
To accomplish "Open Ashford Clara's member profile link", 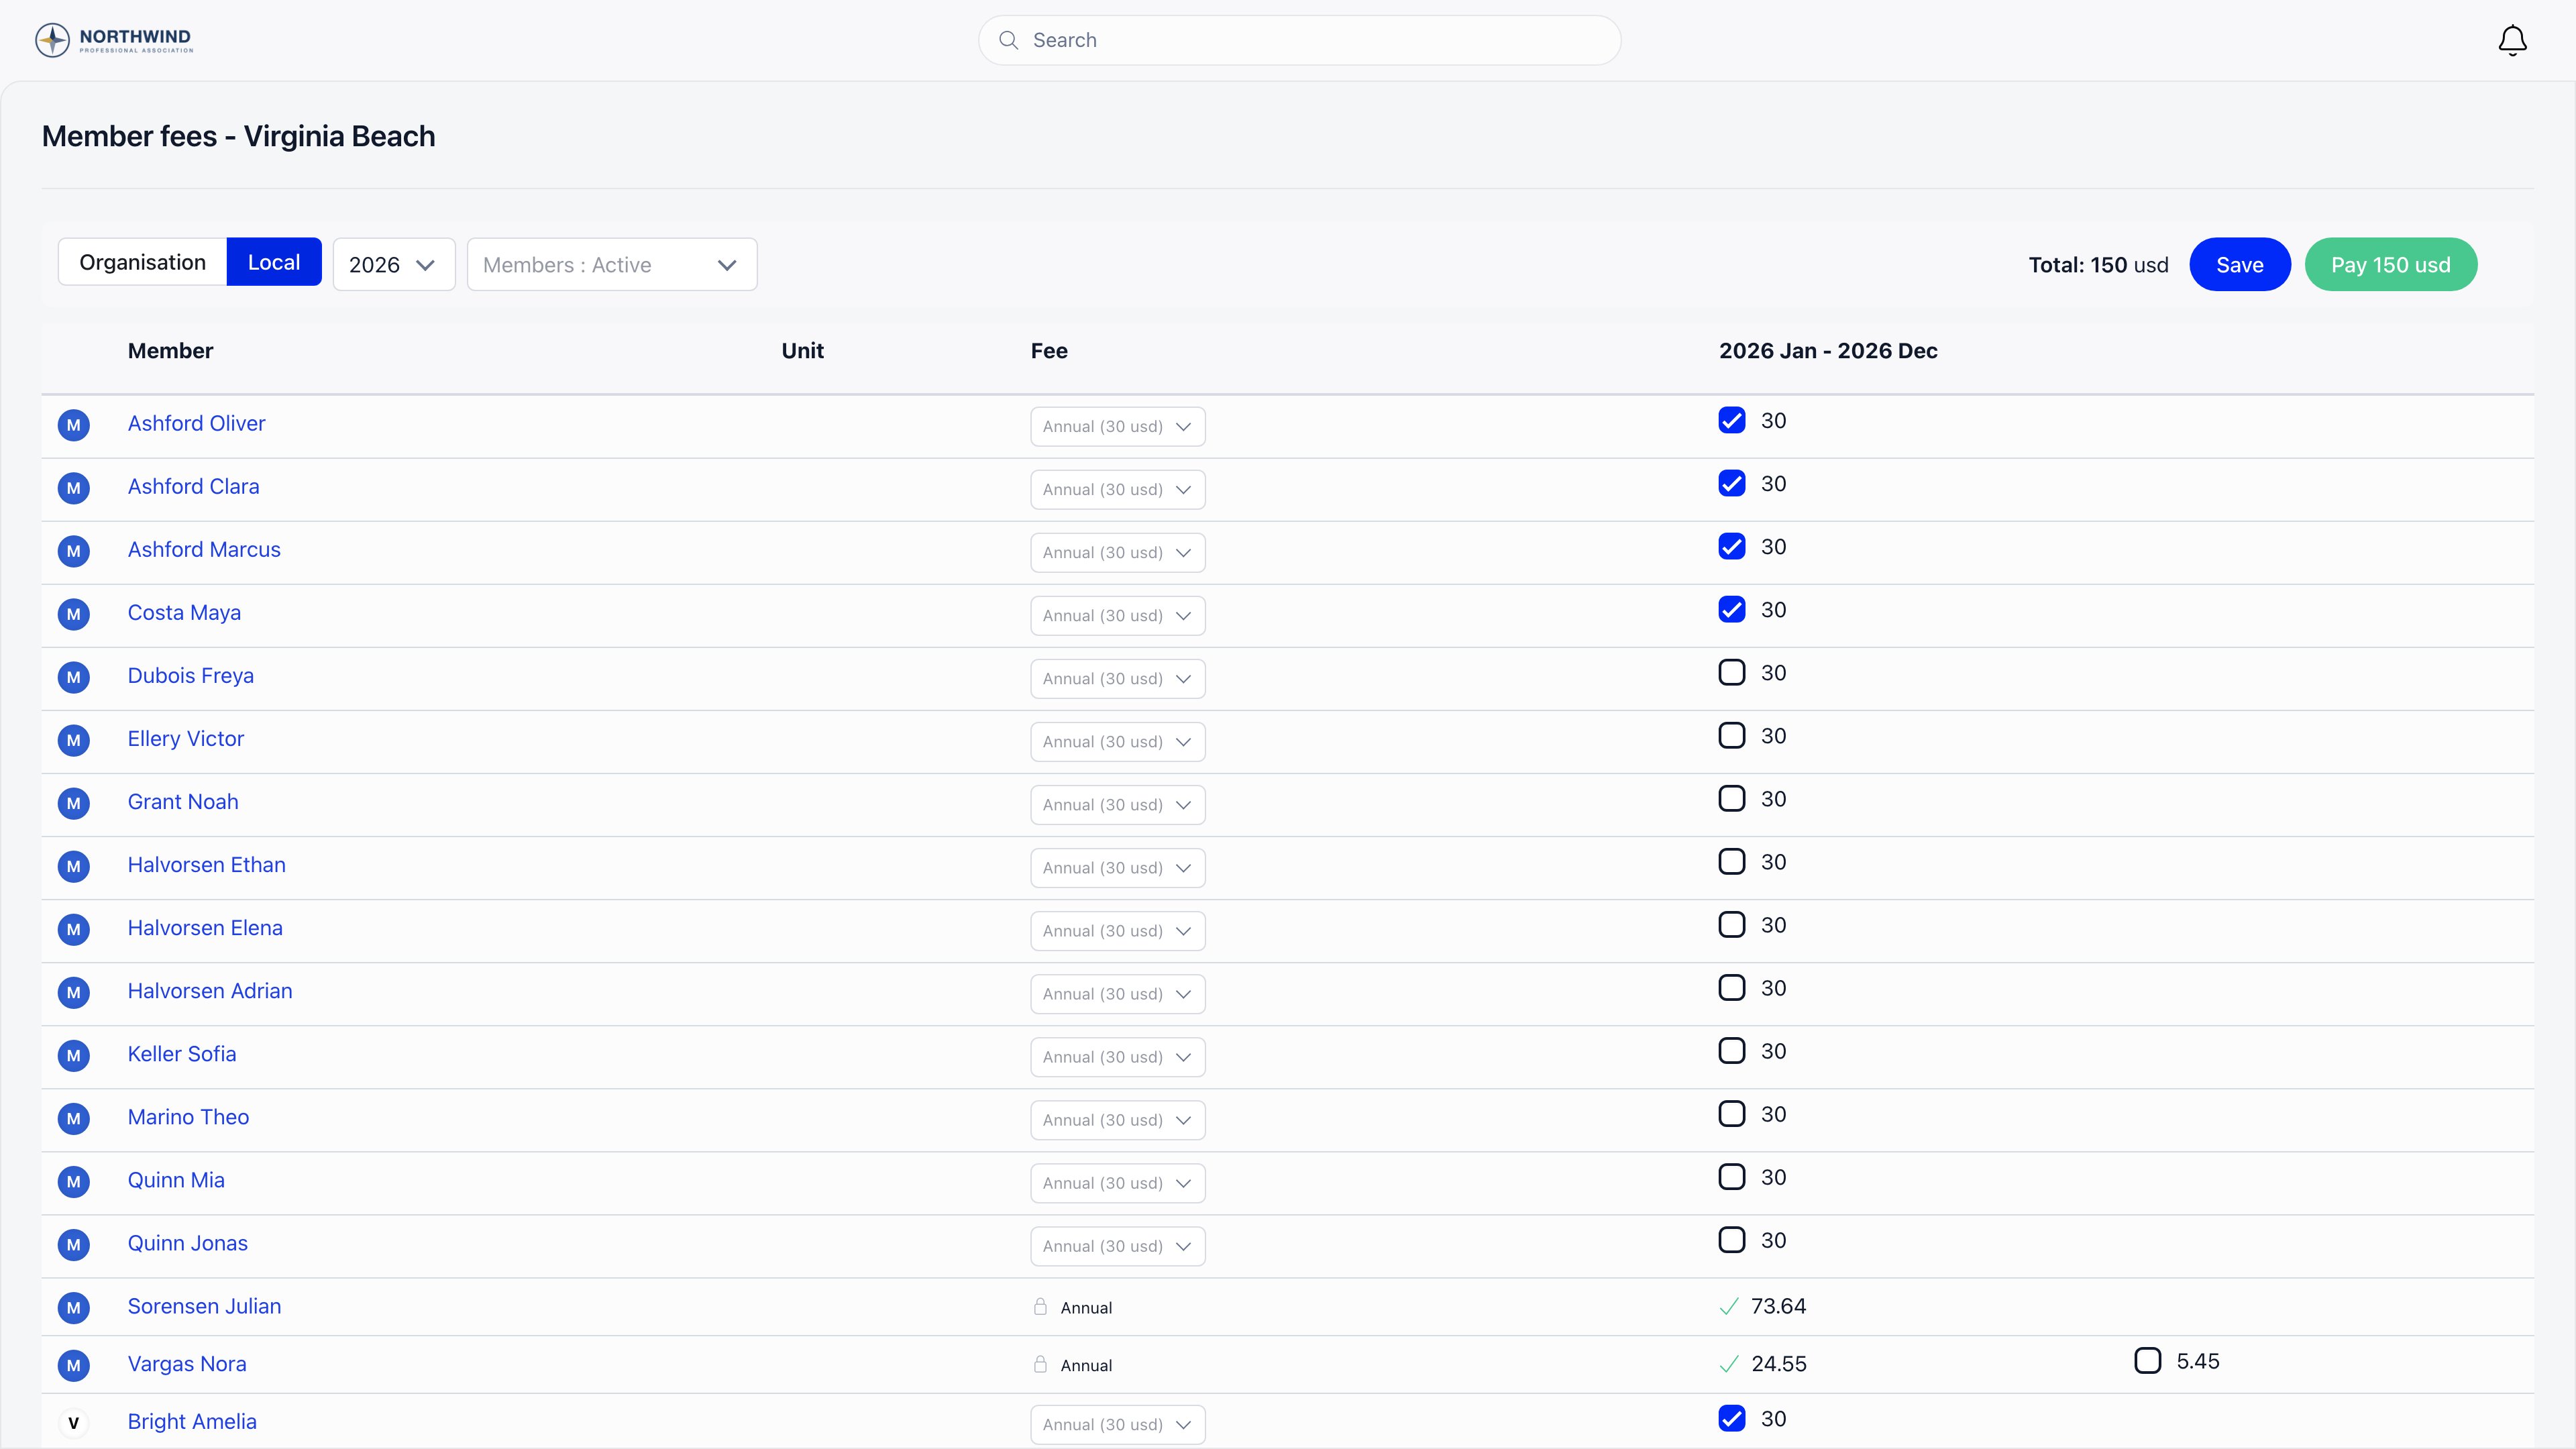I will [x=194, y=487].
